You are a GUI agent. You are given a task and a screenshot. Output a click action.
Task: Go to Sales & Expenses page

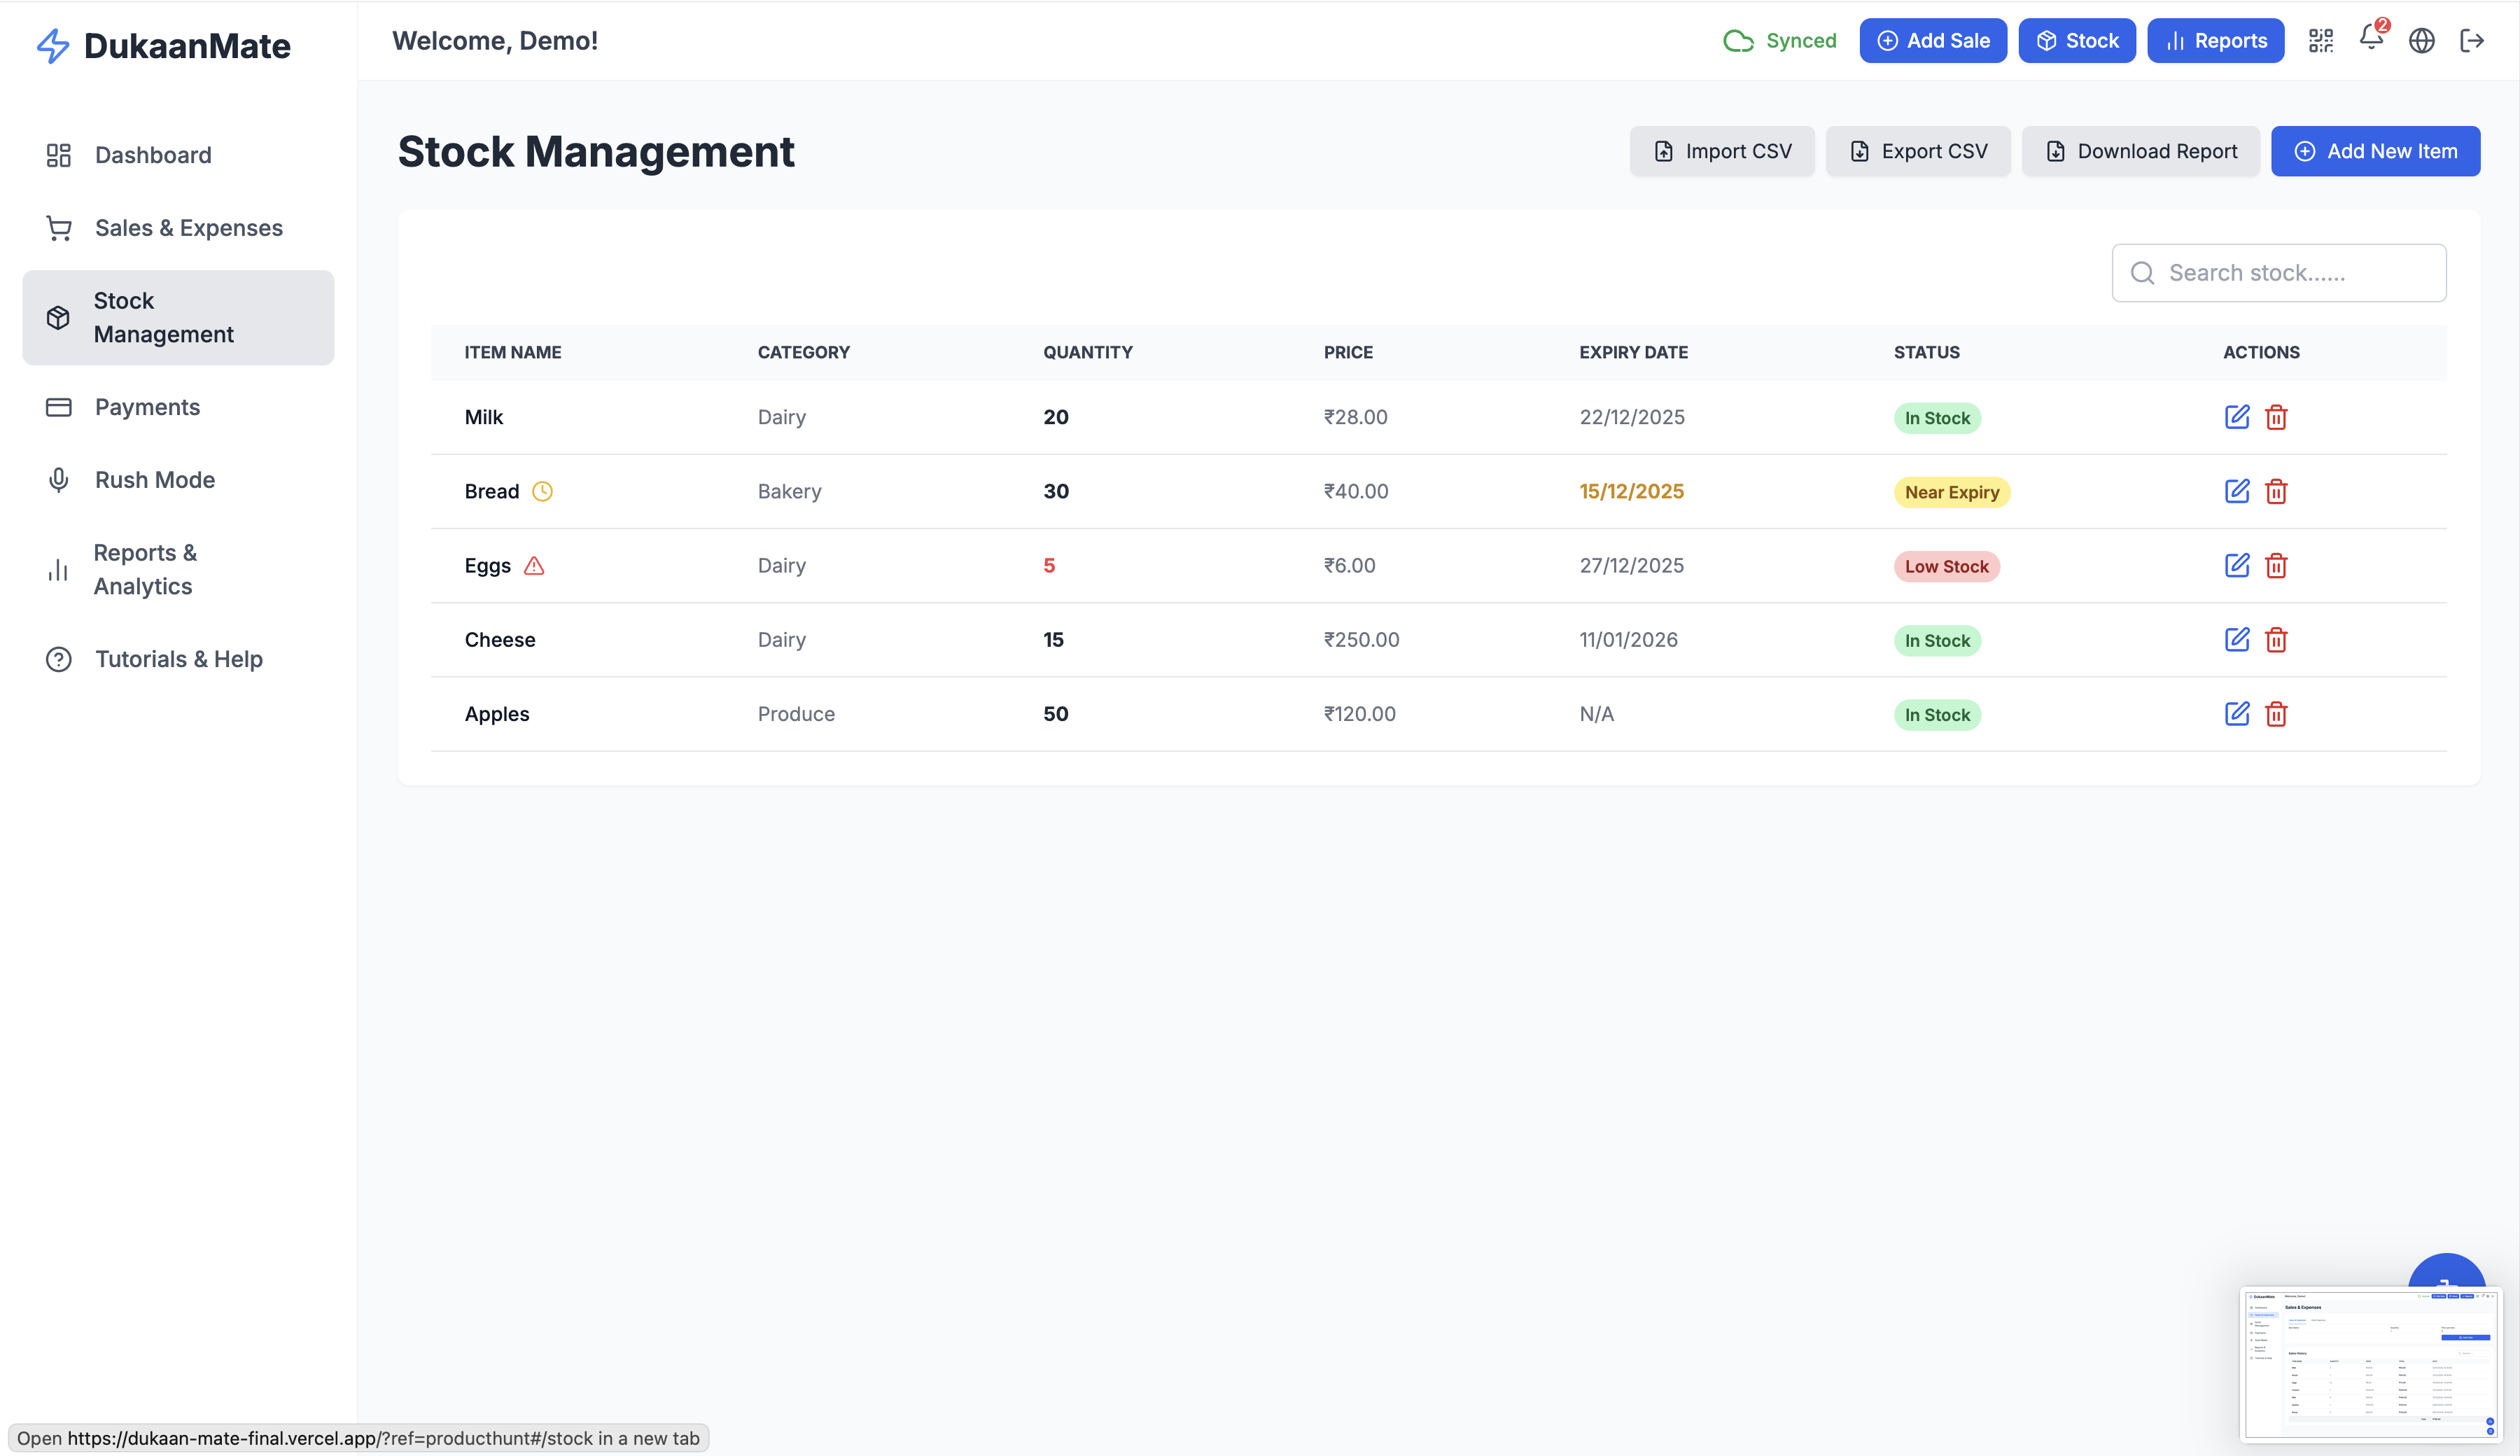click(x=188, y=228)
